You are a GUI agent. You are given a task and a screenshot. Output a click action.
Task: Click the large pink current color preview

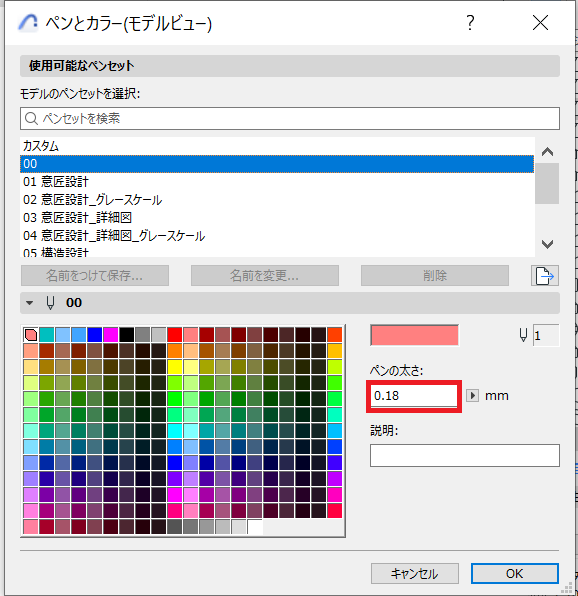414,335
